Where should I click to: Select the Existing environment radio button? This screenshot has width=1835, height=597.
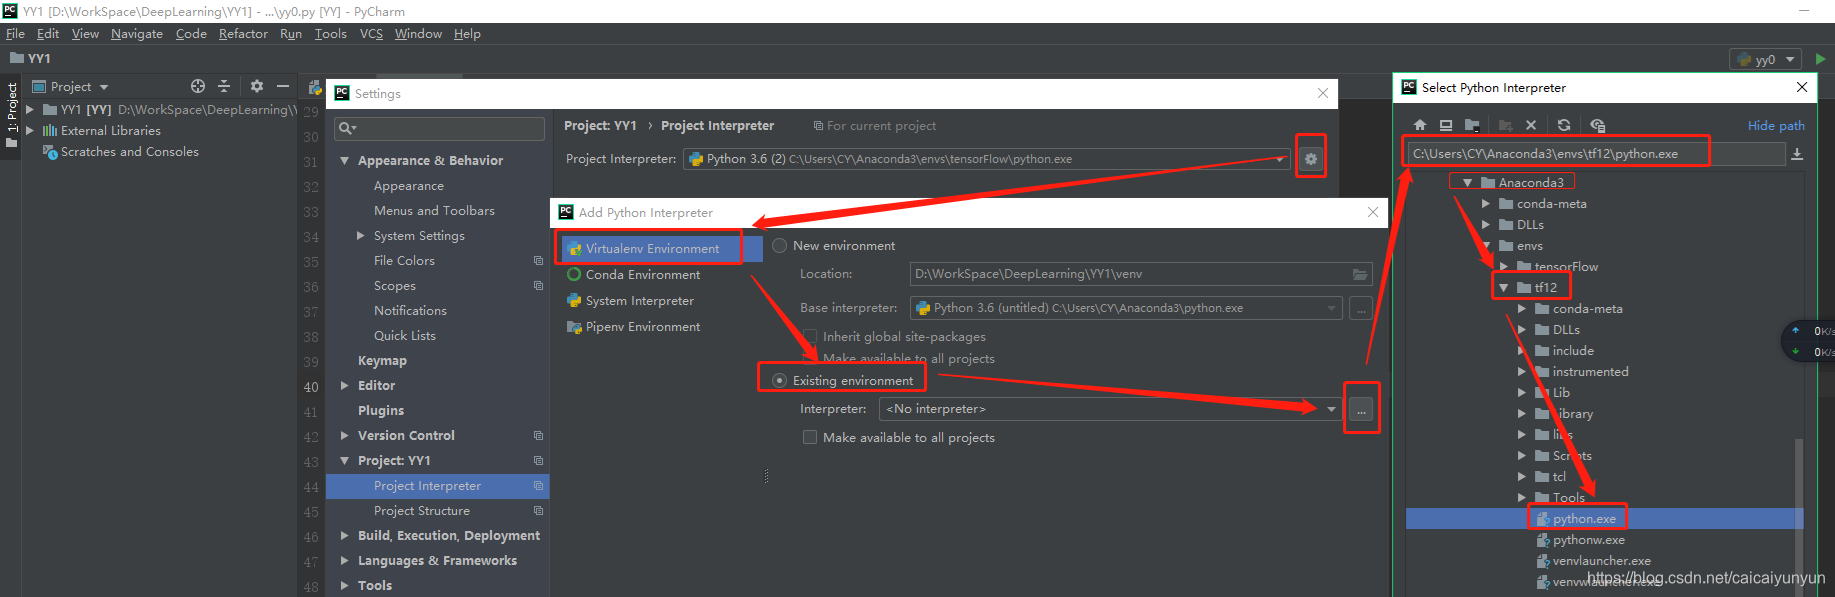[780, 380]
